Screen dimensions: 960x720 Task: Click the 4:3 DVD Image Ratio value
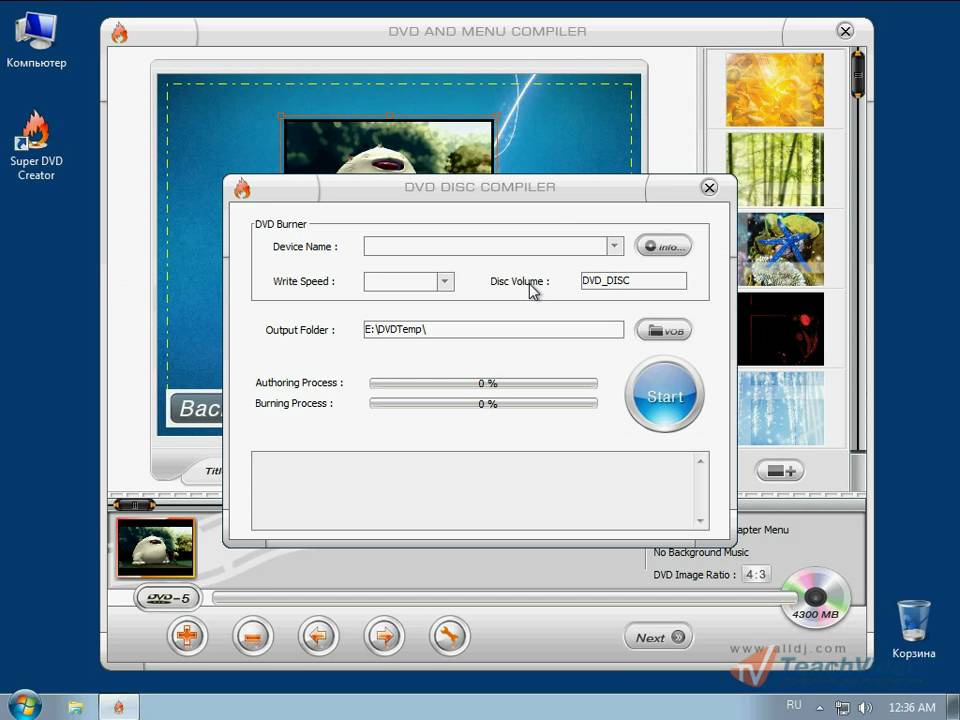pos(756,574)
